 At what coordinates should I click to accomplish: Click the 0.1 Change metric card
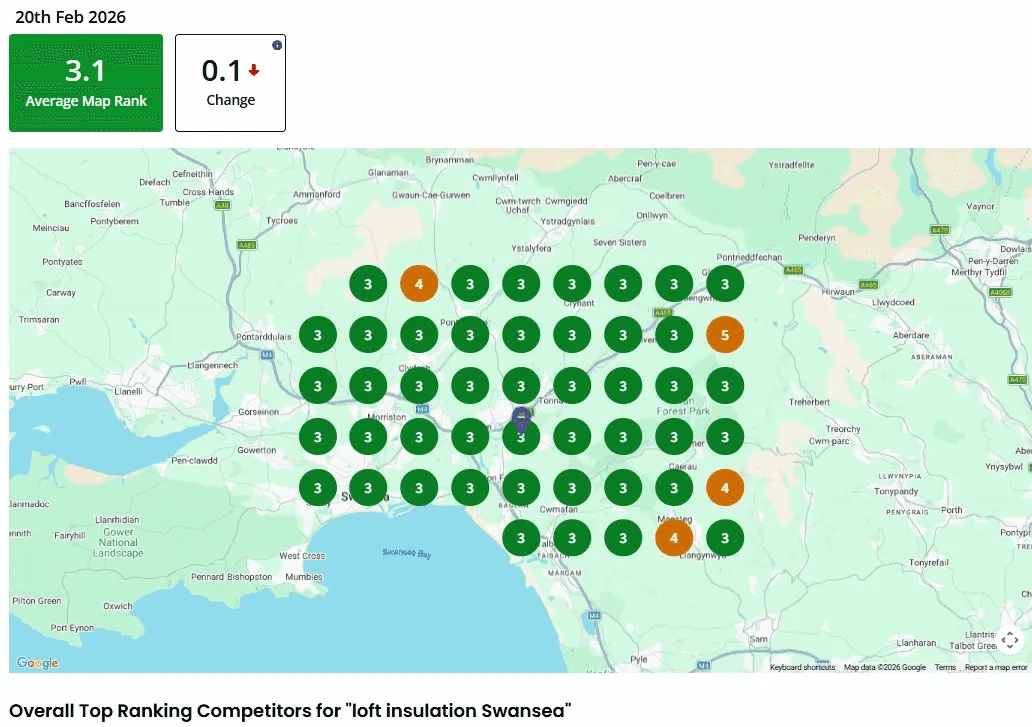click(230, 83)
